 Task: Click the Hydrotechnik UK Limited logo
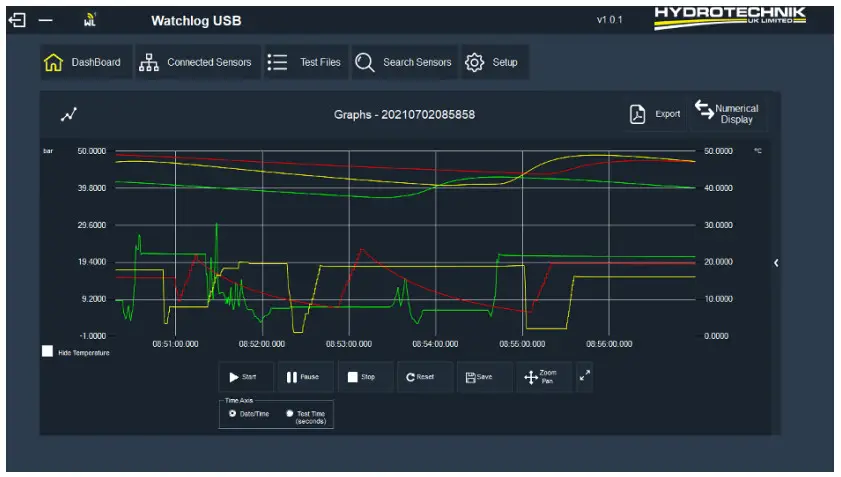tap(730, 18)
